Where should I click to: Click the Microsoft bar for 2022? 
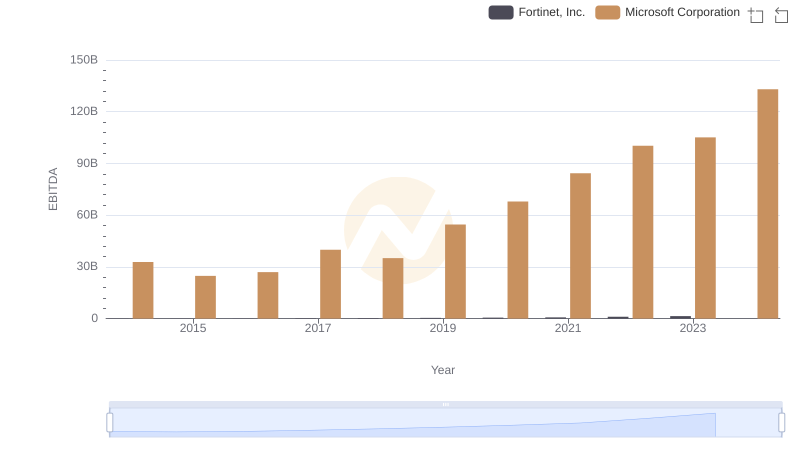[x=643, y=232]
